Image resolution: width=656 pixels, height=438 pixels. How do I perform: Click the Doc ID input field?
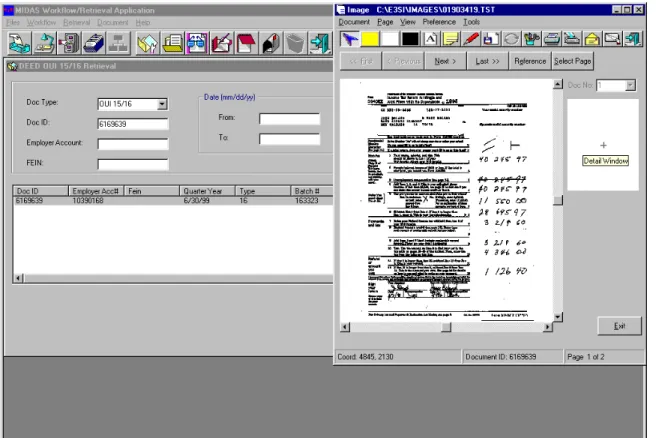[133, 124]
